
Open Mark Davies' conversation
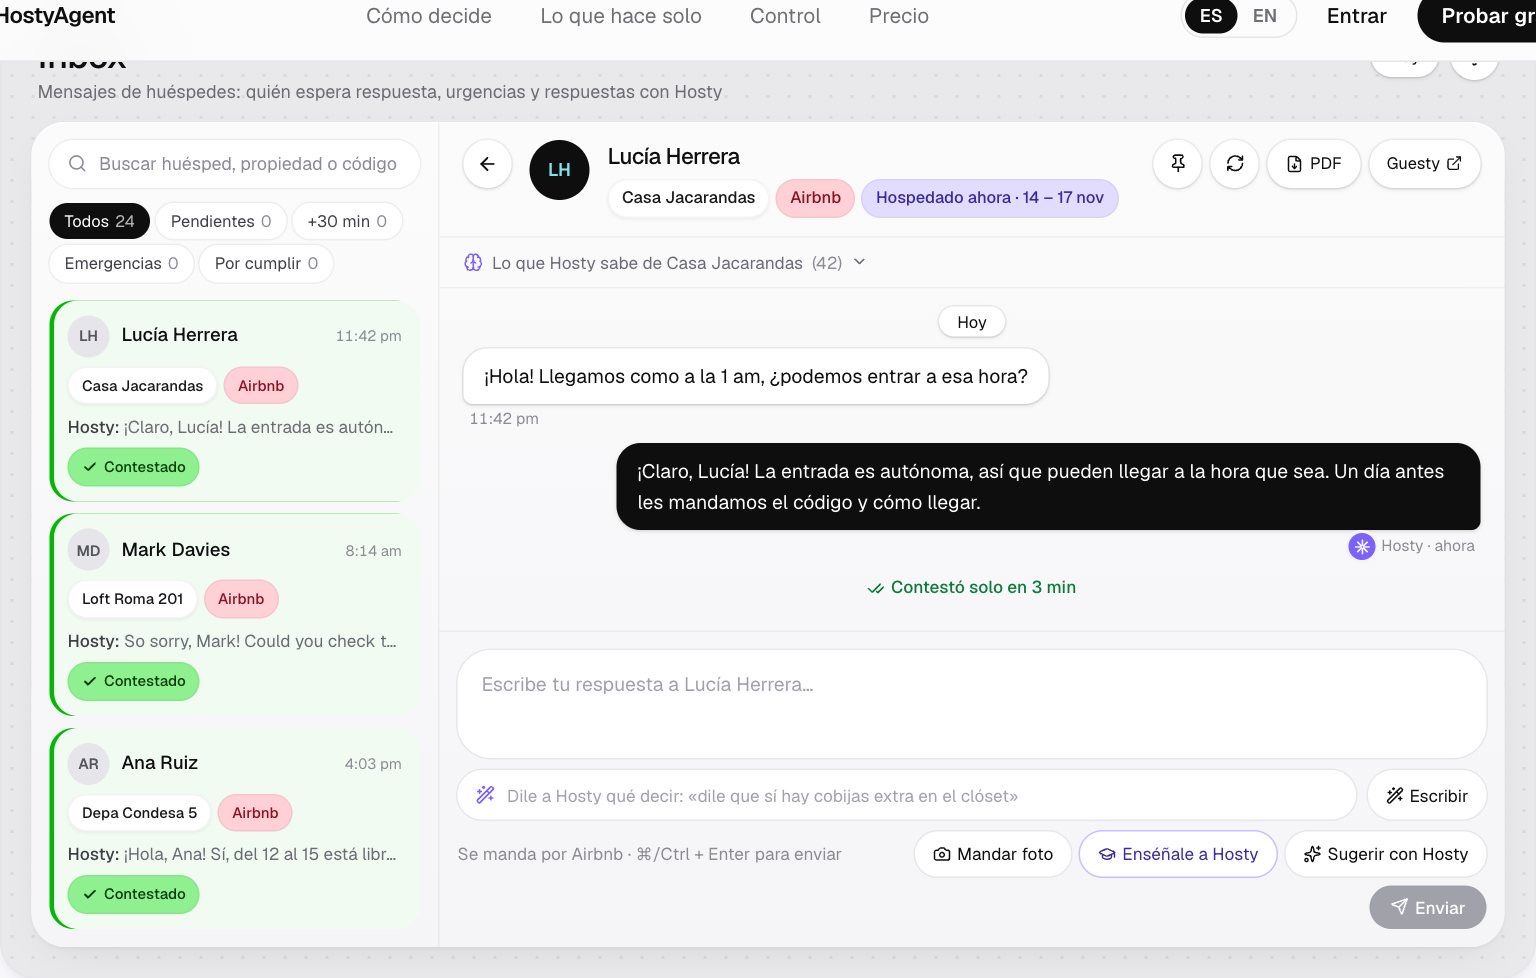pyautogui.click(x=235, y=615)
